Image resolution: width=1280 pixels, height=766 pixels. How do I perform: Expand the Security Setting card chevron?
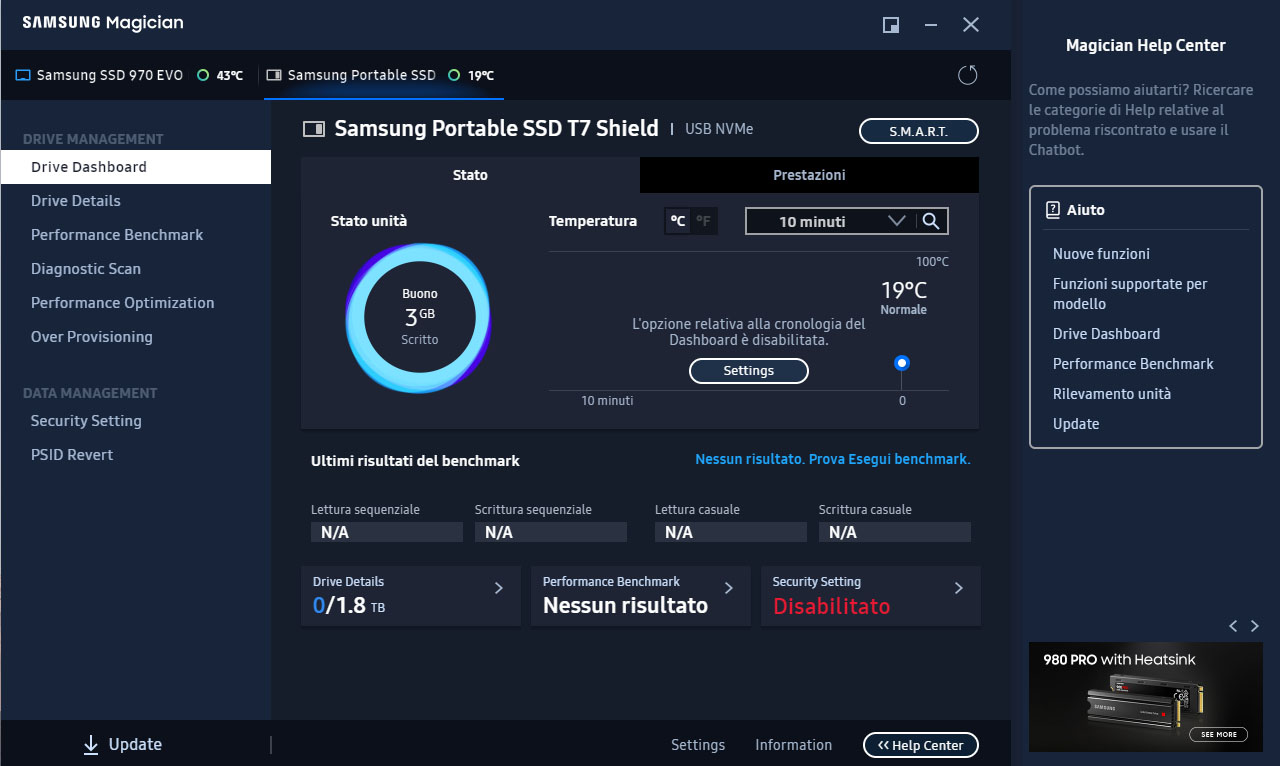tap(959, 588)
